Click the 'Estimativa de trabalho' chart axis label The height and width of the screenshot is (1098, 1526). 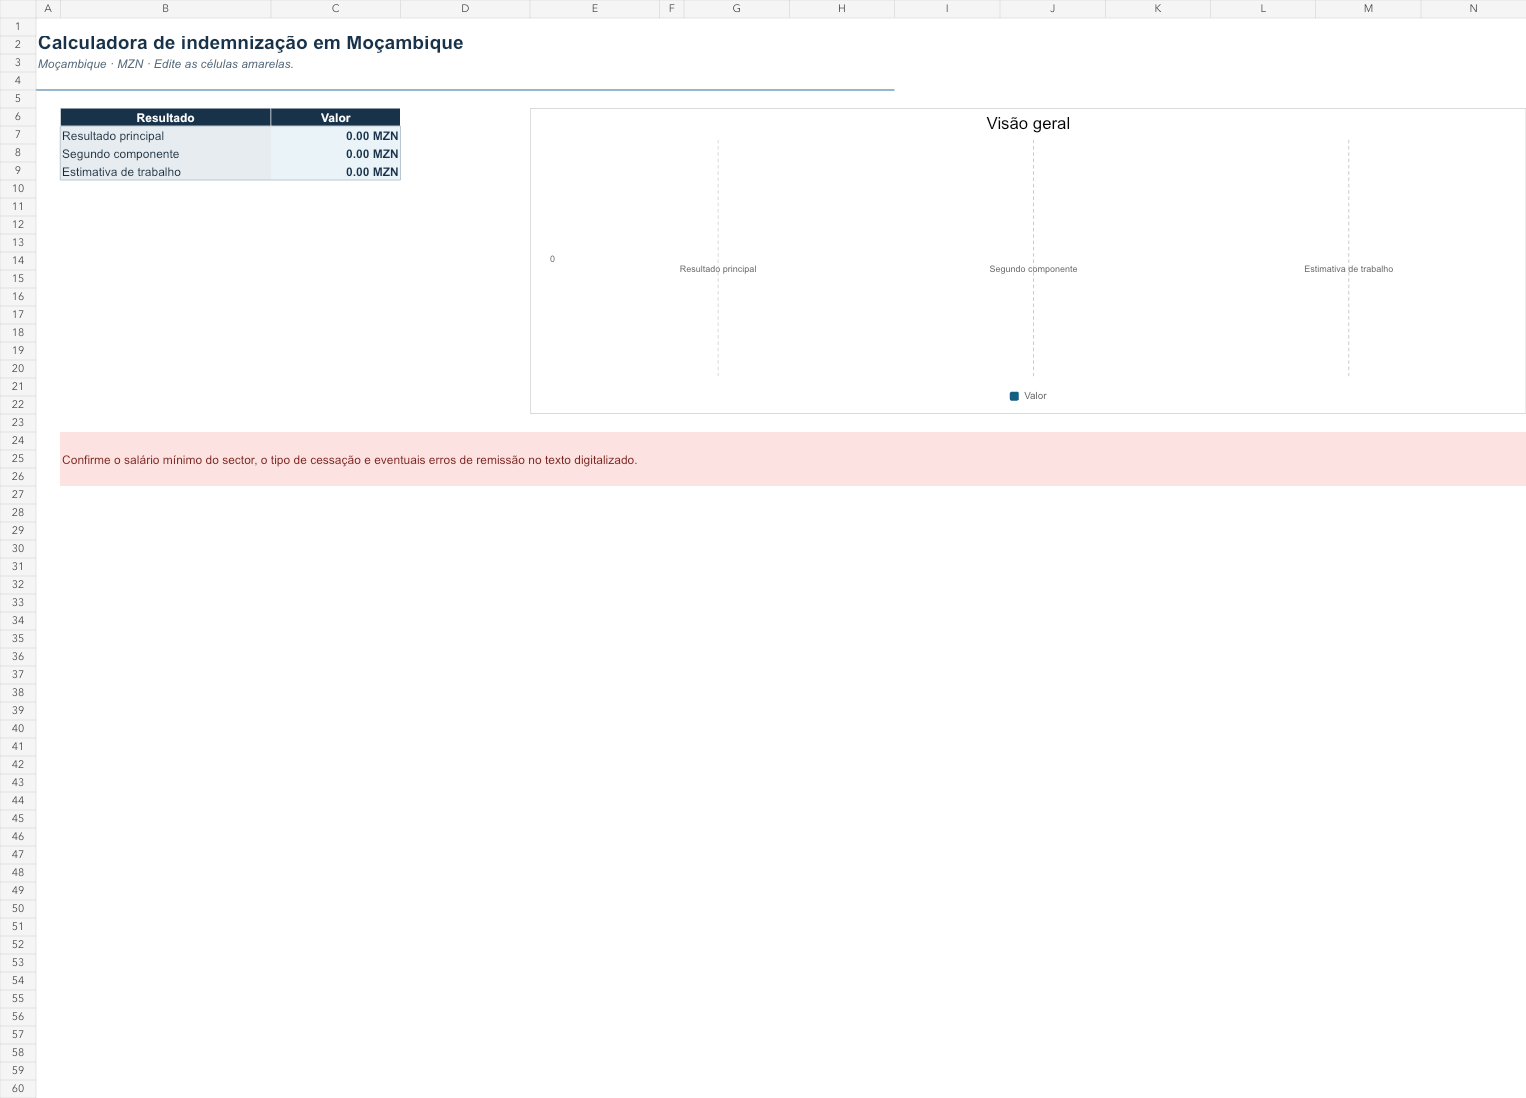[1348, 269]
